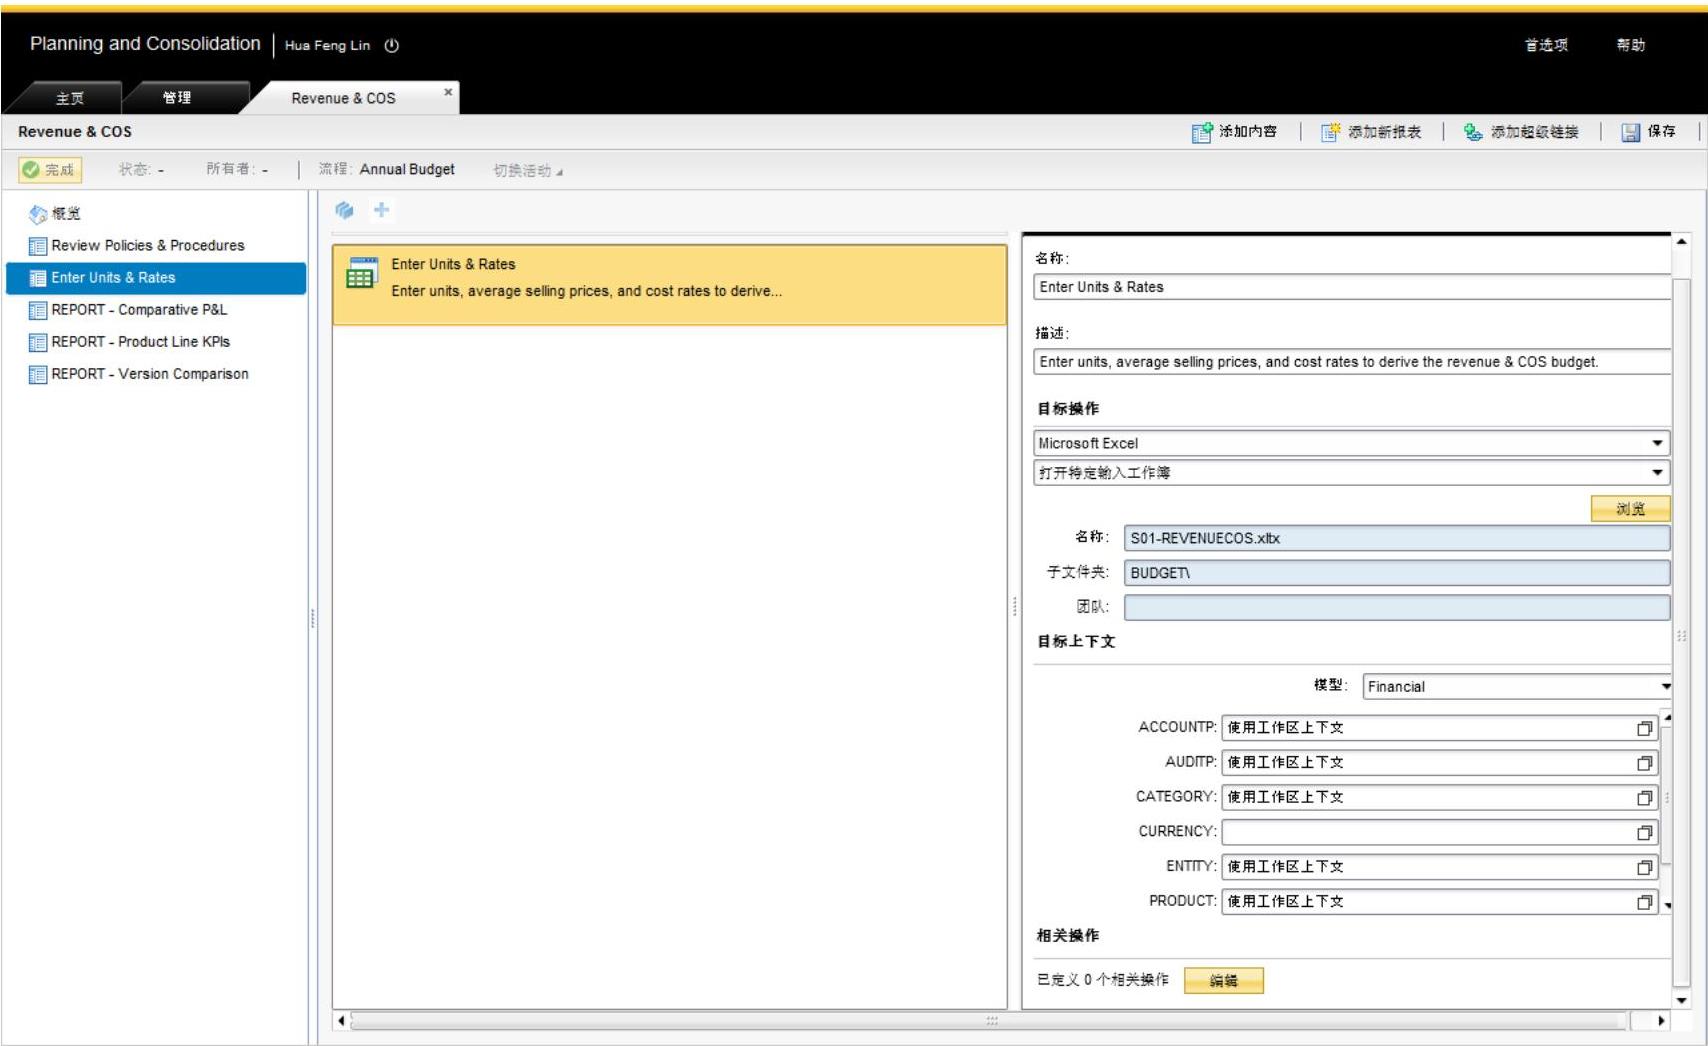Screen dimensions: 1708x1046
Task: Click the member selector icon for CATEGORY
Action: (x=1645, y=798)
